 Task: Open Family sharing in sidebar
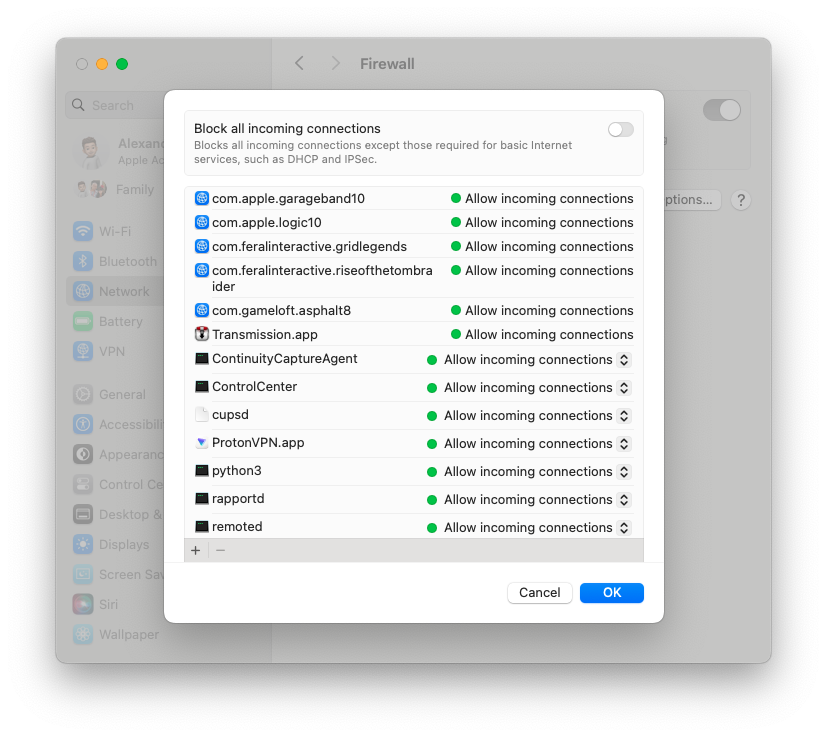tap(116, 189)
